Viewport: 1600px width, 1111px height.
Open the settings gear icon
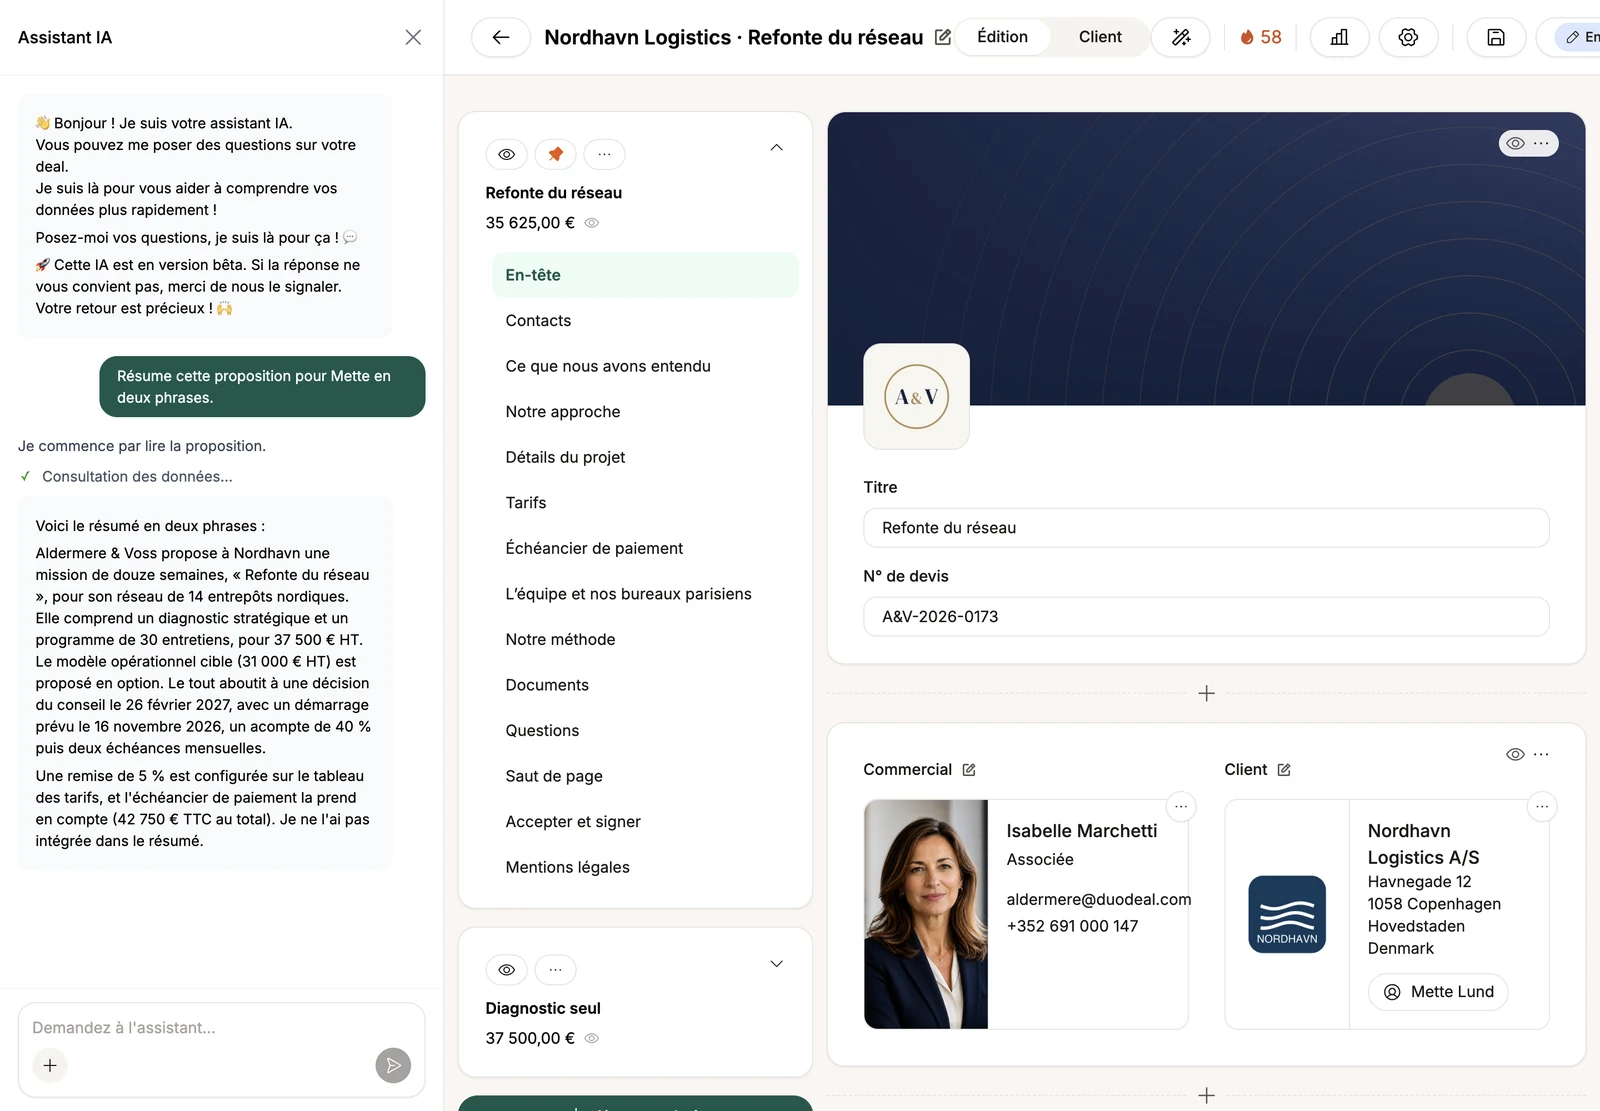(x=1408, y=37)
